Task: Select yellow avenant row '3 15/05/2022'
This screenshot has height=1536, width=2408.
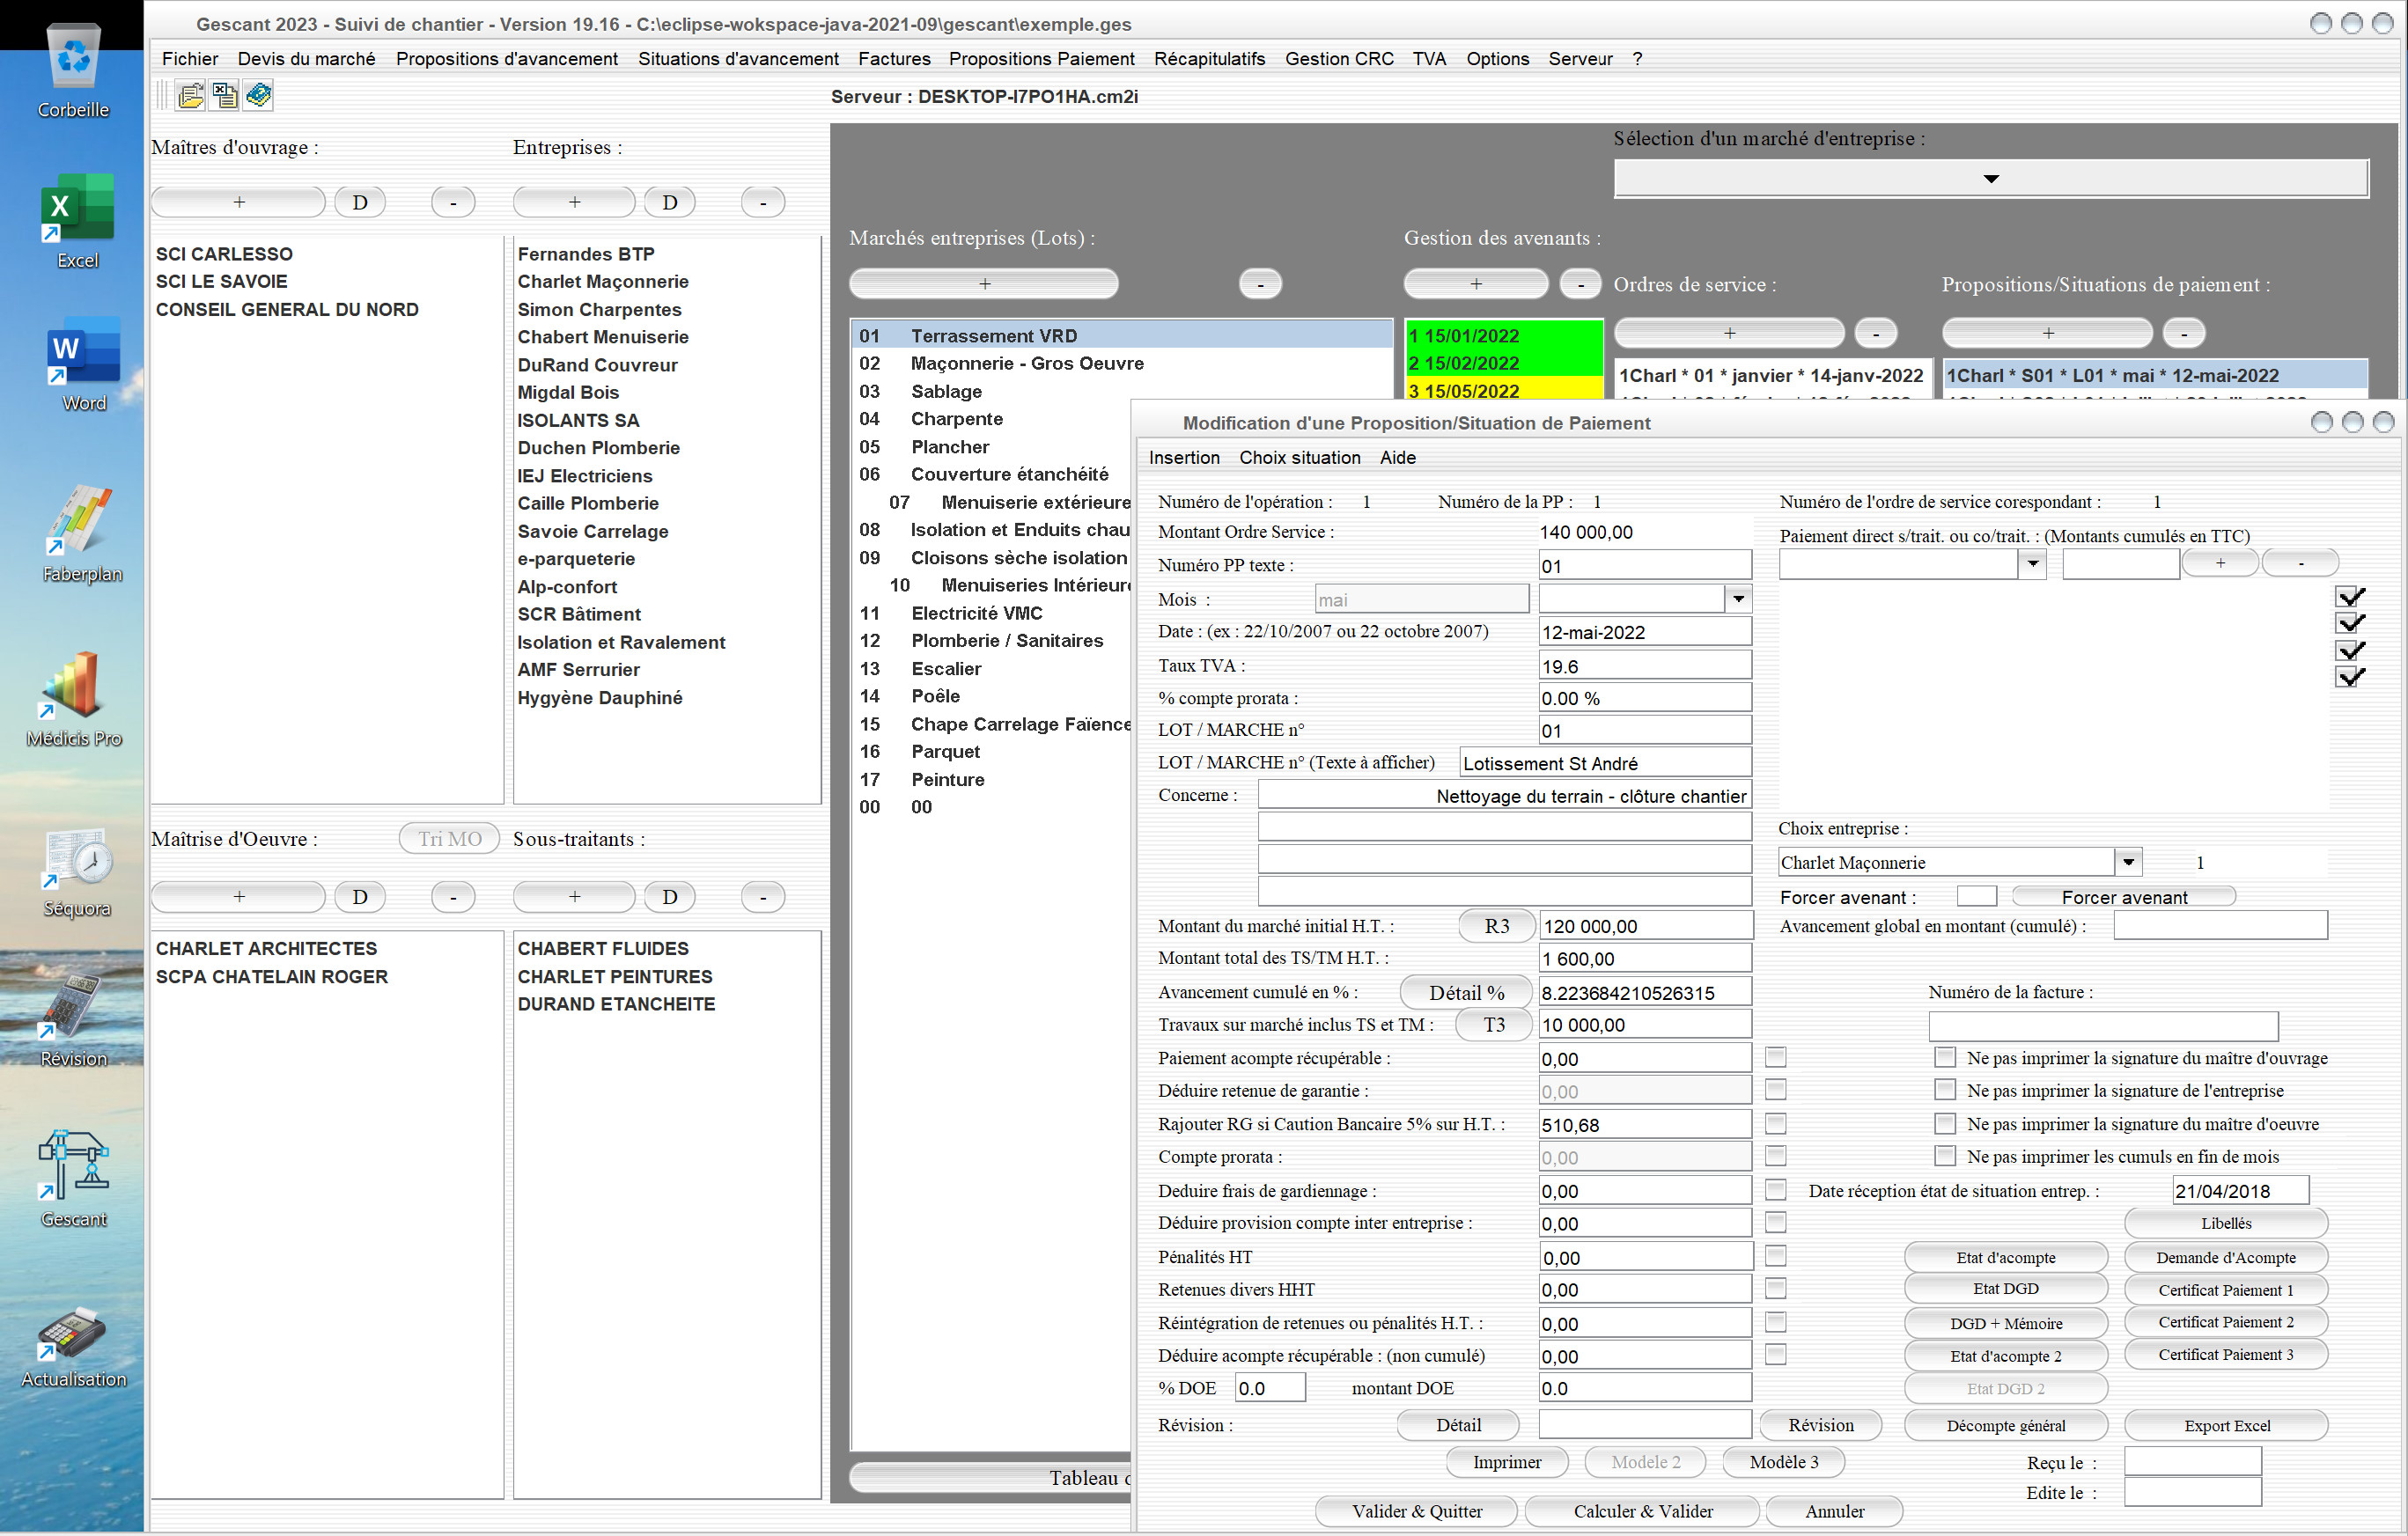Action: click(x=1504, y=391)
